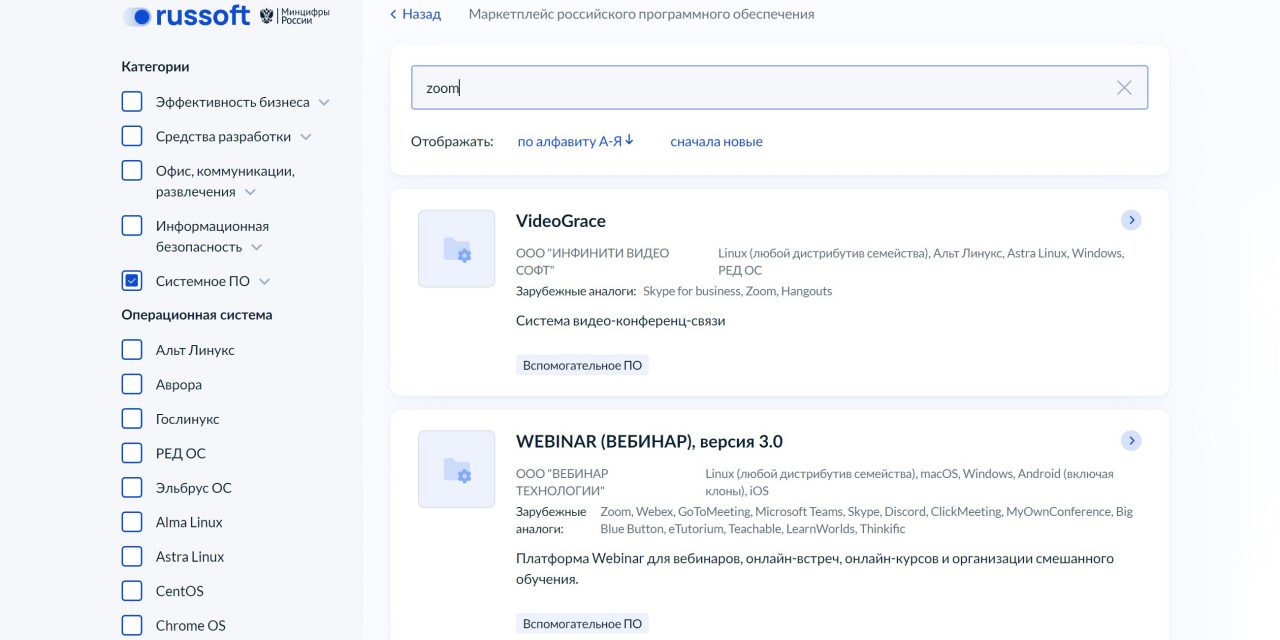The width and height of the screenshot is (1280, 640).
Task: Expand Информационная безопасность chevron
Action: [257, 247]
